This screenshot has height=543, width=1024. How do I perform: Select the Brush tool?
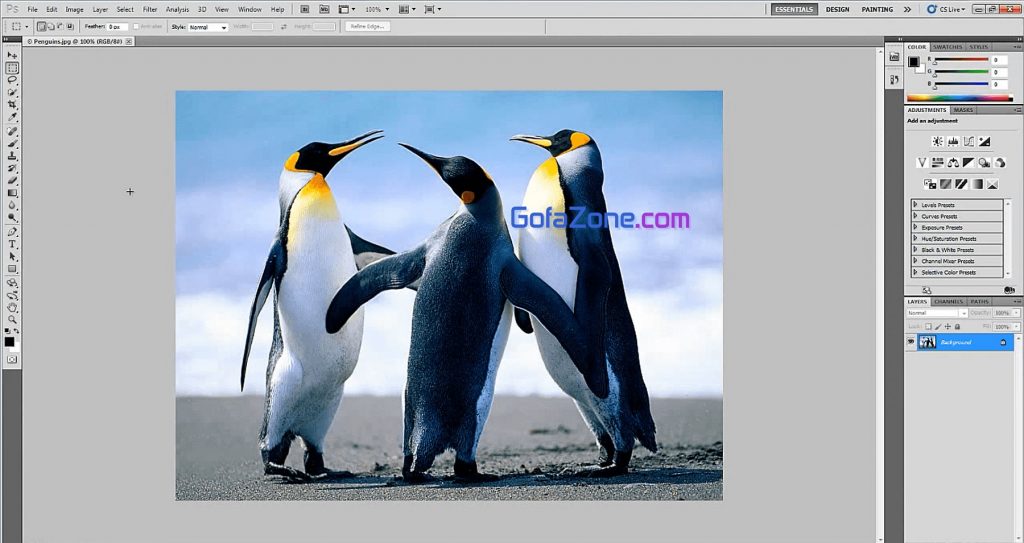(x=12, y=144)
